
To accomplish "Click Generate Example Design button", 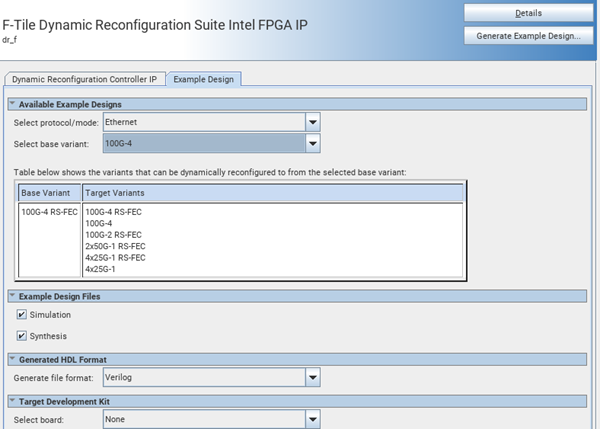I will [x=528, y=36].
